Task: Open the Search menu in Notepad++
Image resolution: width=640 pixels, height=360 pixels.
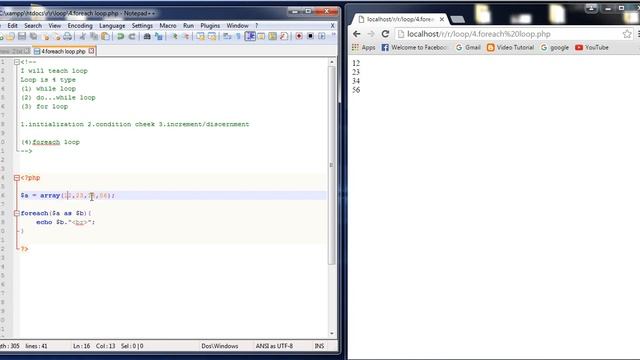Action: [x=33, y=25]
